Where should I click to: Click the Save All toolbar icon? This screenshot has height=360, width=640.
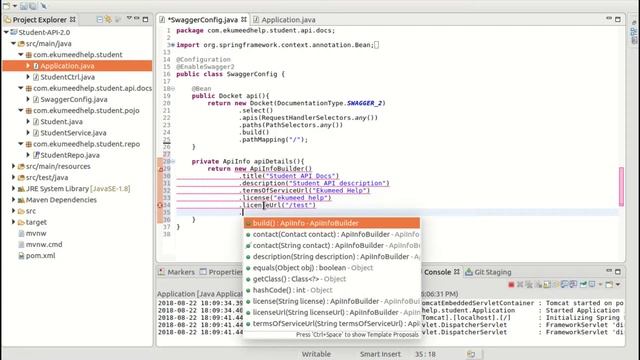33,6
